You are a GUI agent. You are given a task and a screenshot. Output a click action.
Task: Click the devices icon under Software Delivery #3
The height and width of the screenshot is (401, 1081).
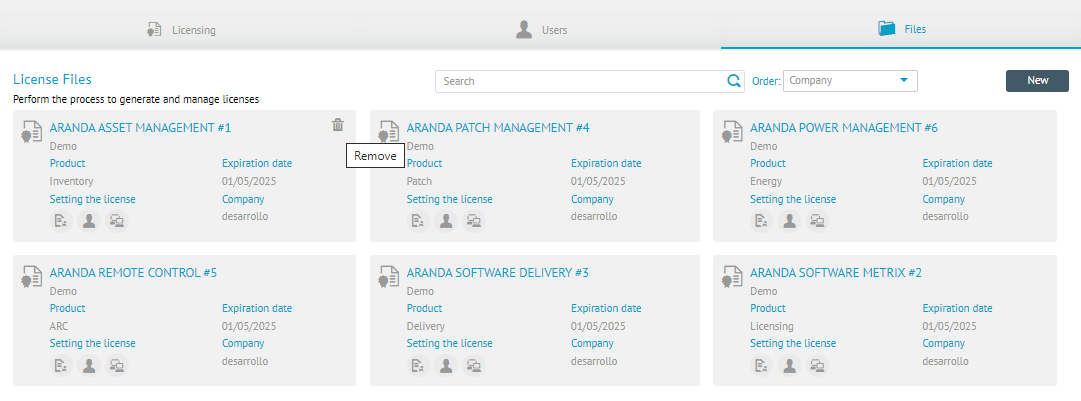[474, 366]
